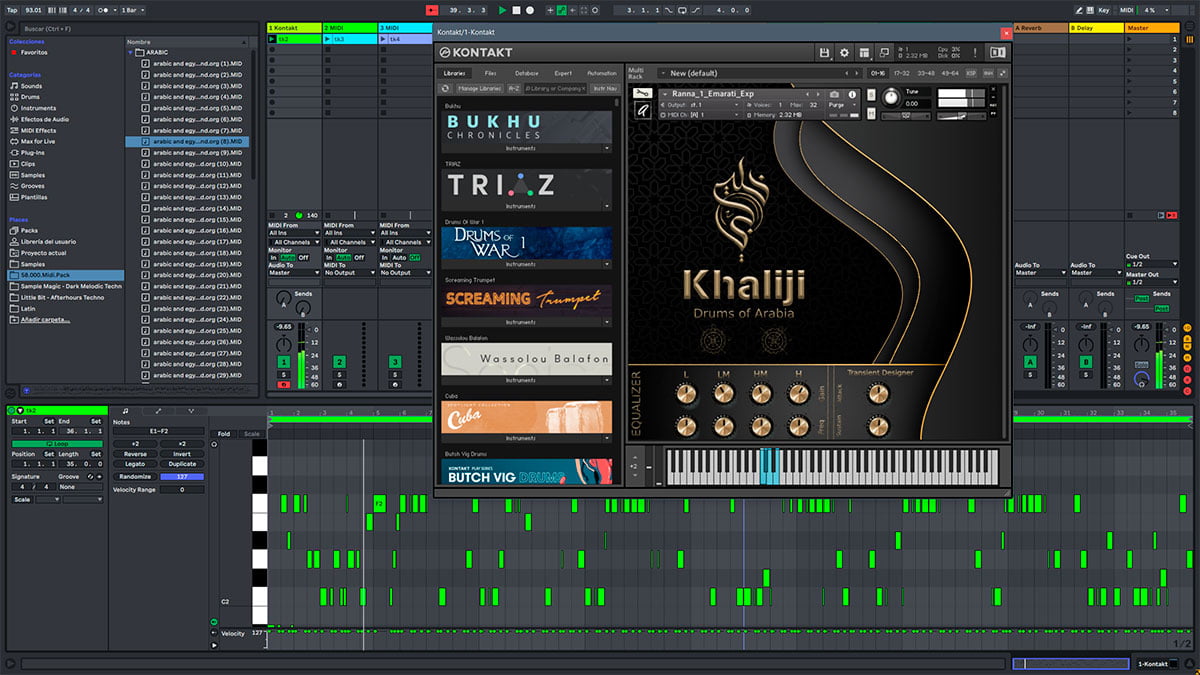Click the Sounds category icon in browser
Viewport: 1200px width, 675px height.
(13, 86)
